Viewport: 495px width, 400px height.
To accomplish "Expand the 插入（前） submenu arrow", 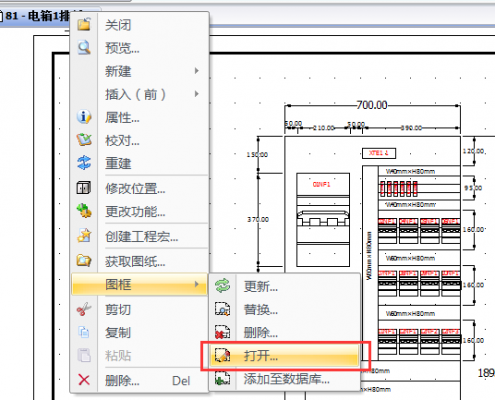I will [197, 94].
